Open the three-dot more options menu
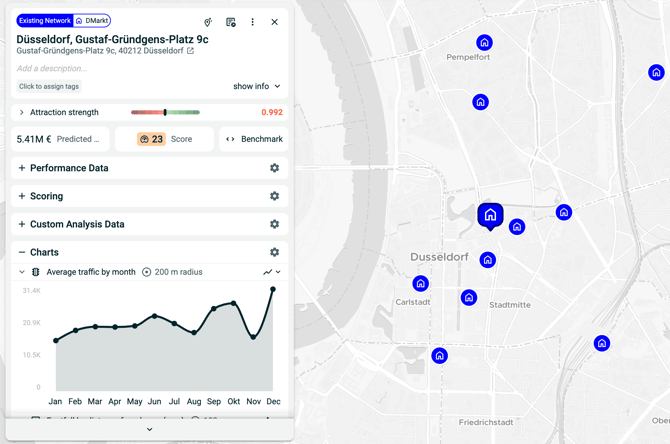 click(253, 22)
